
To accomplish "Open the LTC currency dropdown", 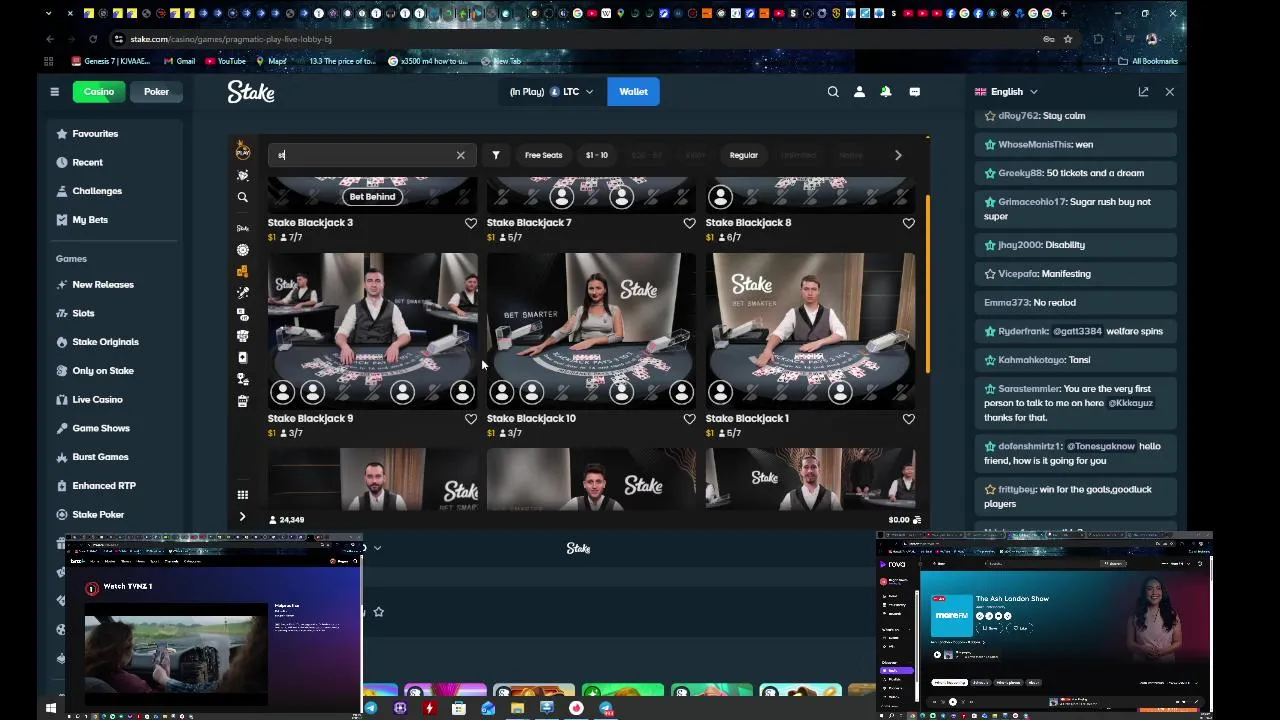I will 551,91.
